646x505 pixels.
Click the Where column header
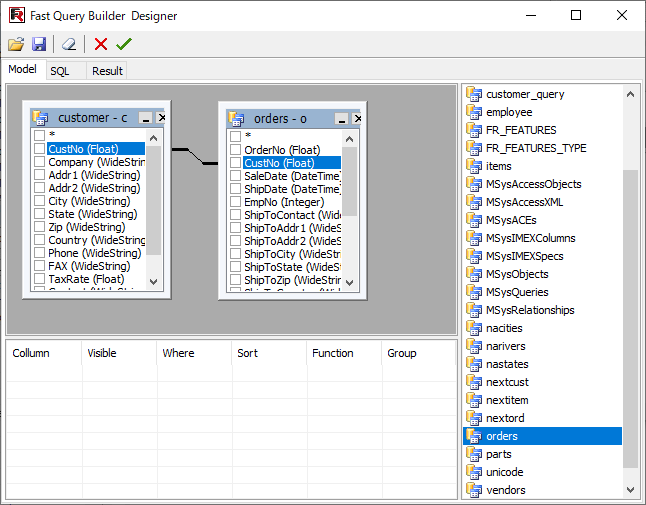tap(178, 353)
